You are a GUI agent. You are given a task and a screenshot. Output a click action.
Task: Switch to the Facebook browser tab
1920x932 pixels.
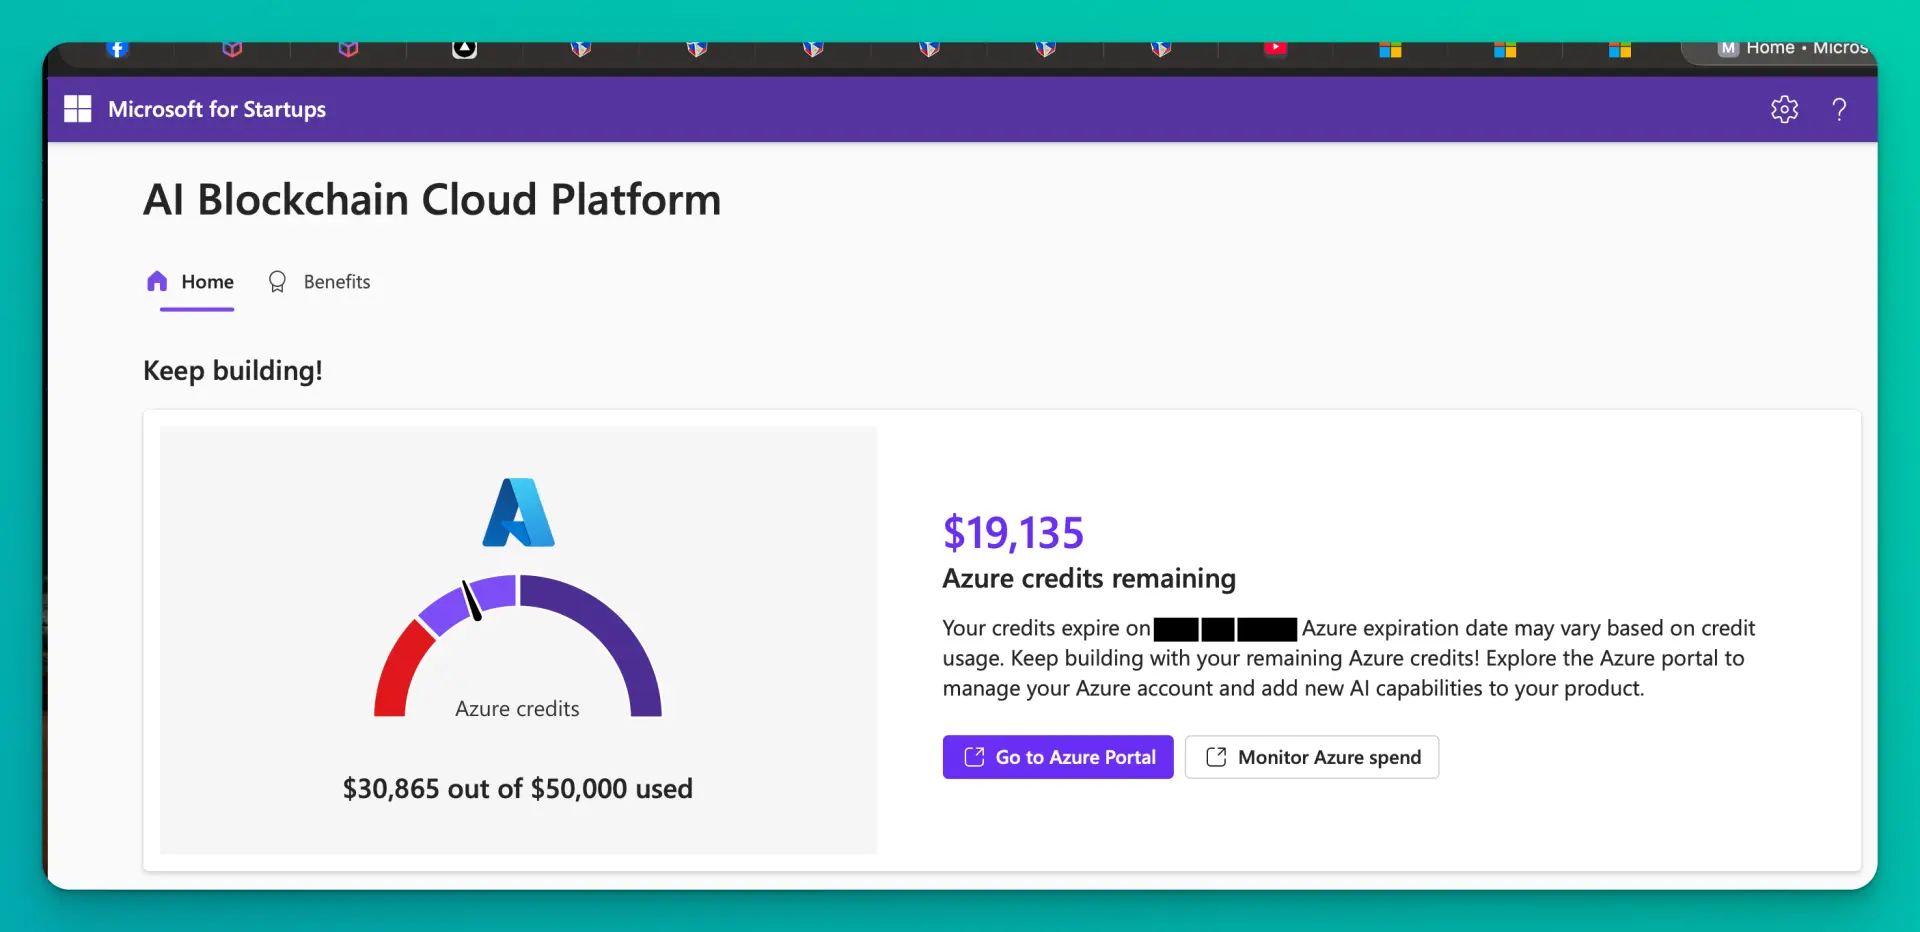click(x=117, y=49)
